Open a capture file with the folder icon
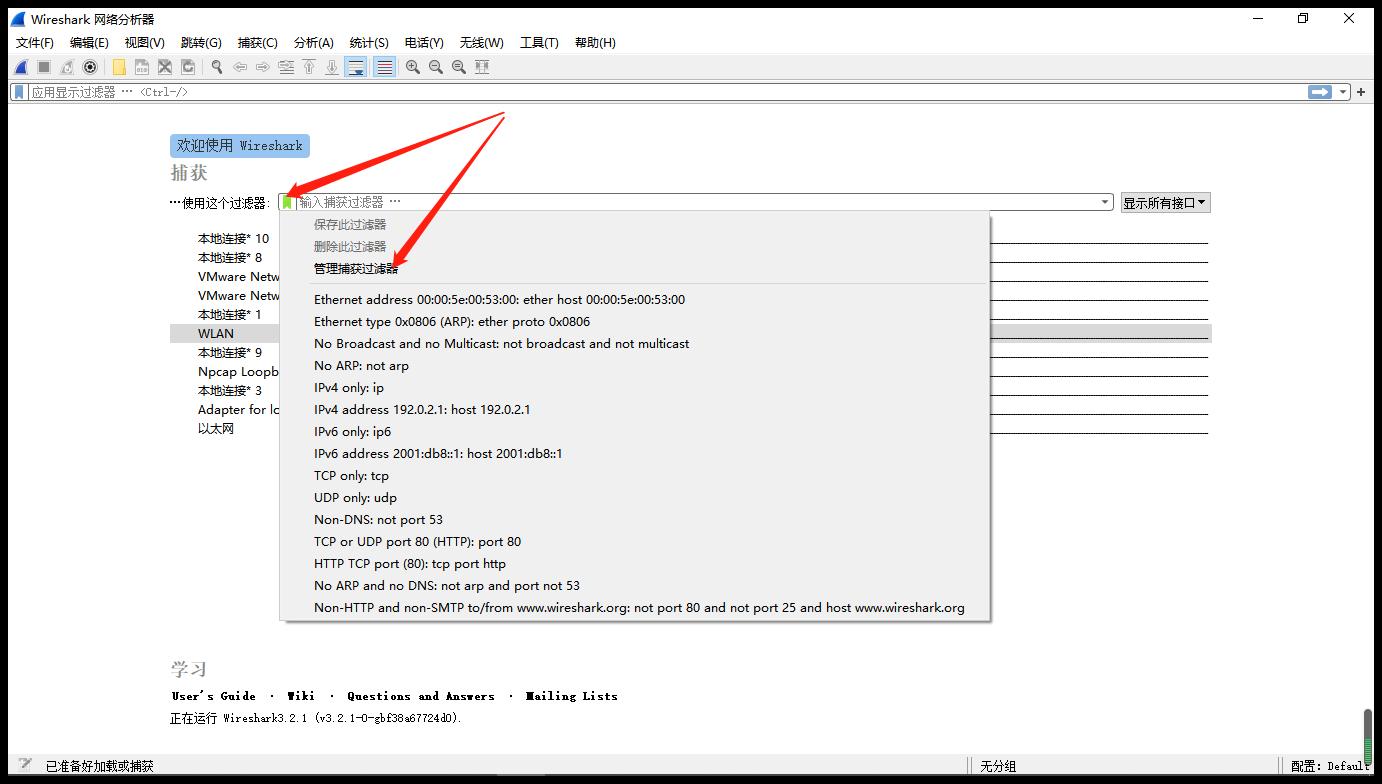This screenshot has width=1382, height=784. (x=119, y=67)
